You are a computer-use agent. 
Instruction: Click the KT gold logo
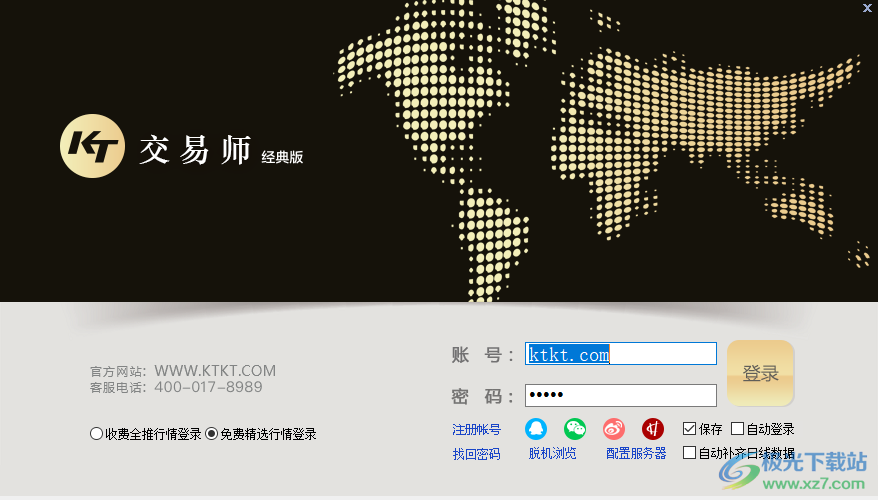(92, 146)
